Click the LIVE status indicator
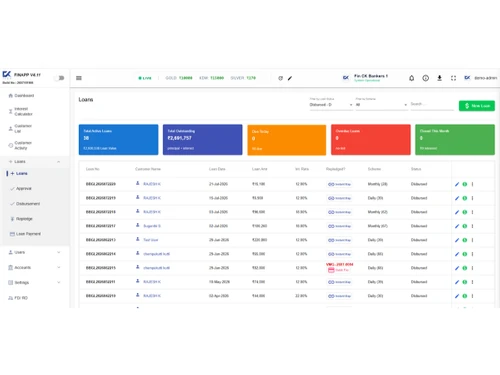Viewport: 500px width, 375px height. point(145,78)
